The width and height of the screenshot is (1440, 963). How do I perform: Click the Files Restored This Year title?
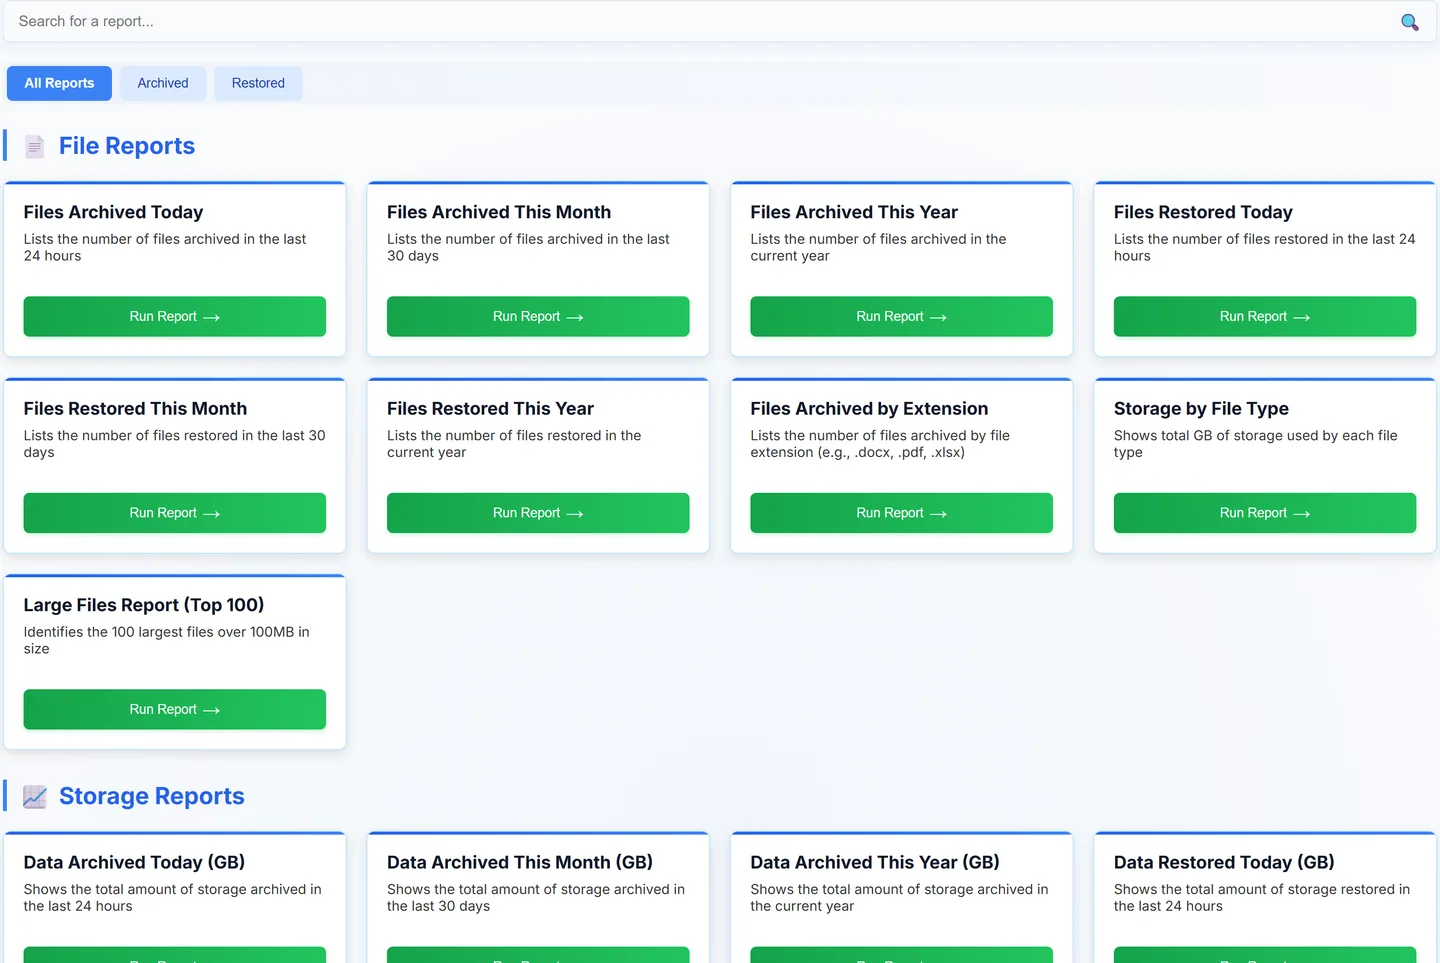(x=490, y=408)
